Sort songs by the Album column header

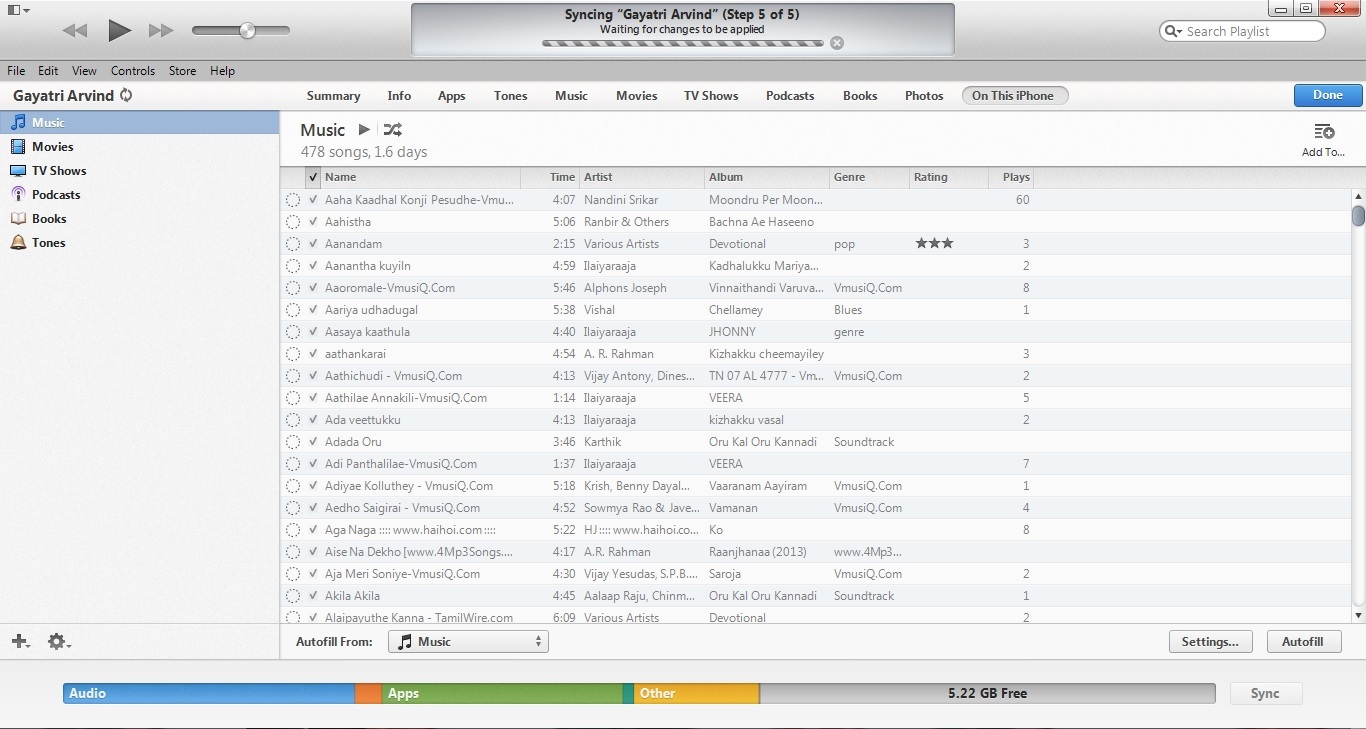coord(767,177)
